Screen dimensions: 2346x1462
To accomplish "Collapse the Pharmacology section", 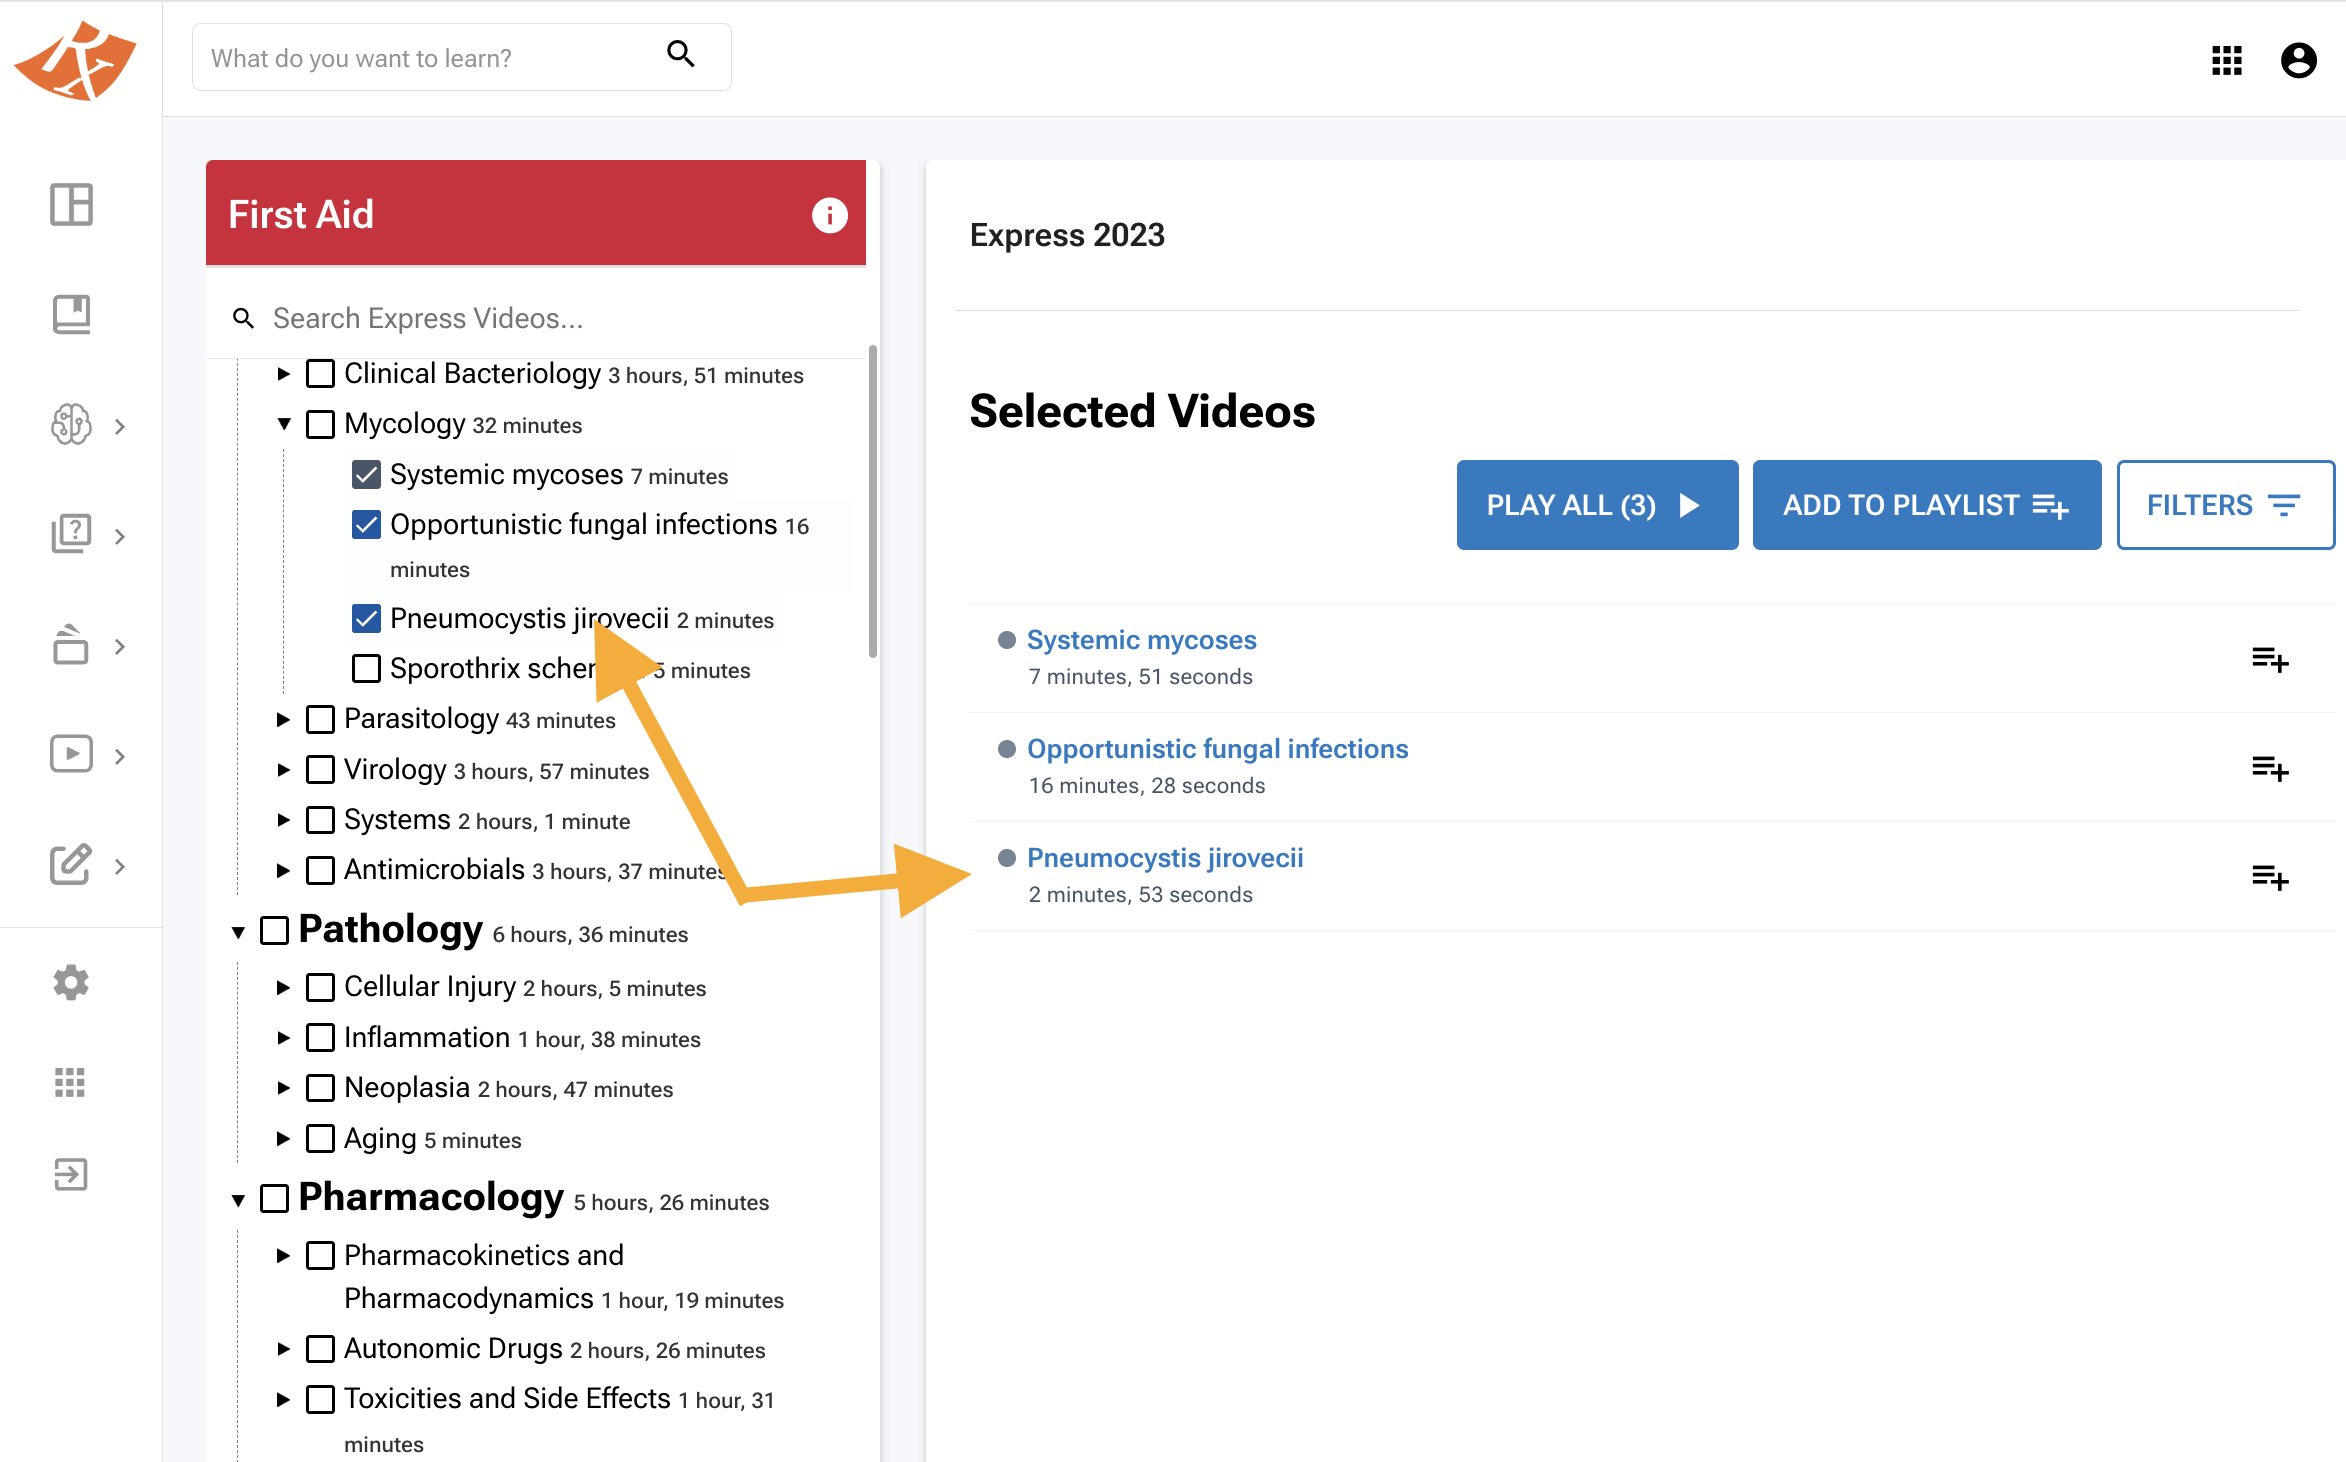I will pyautogui.click(x=238, y=1200).
